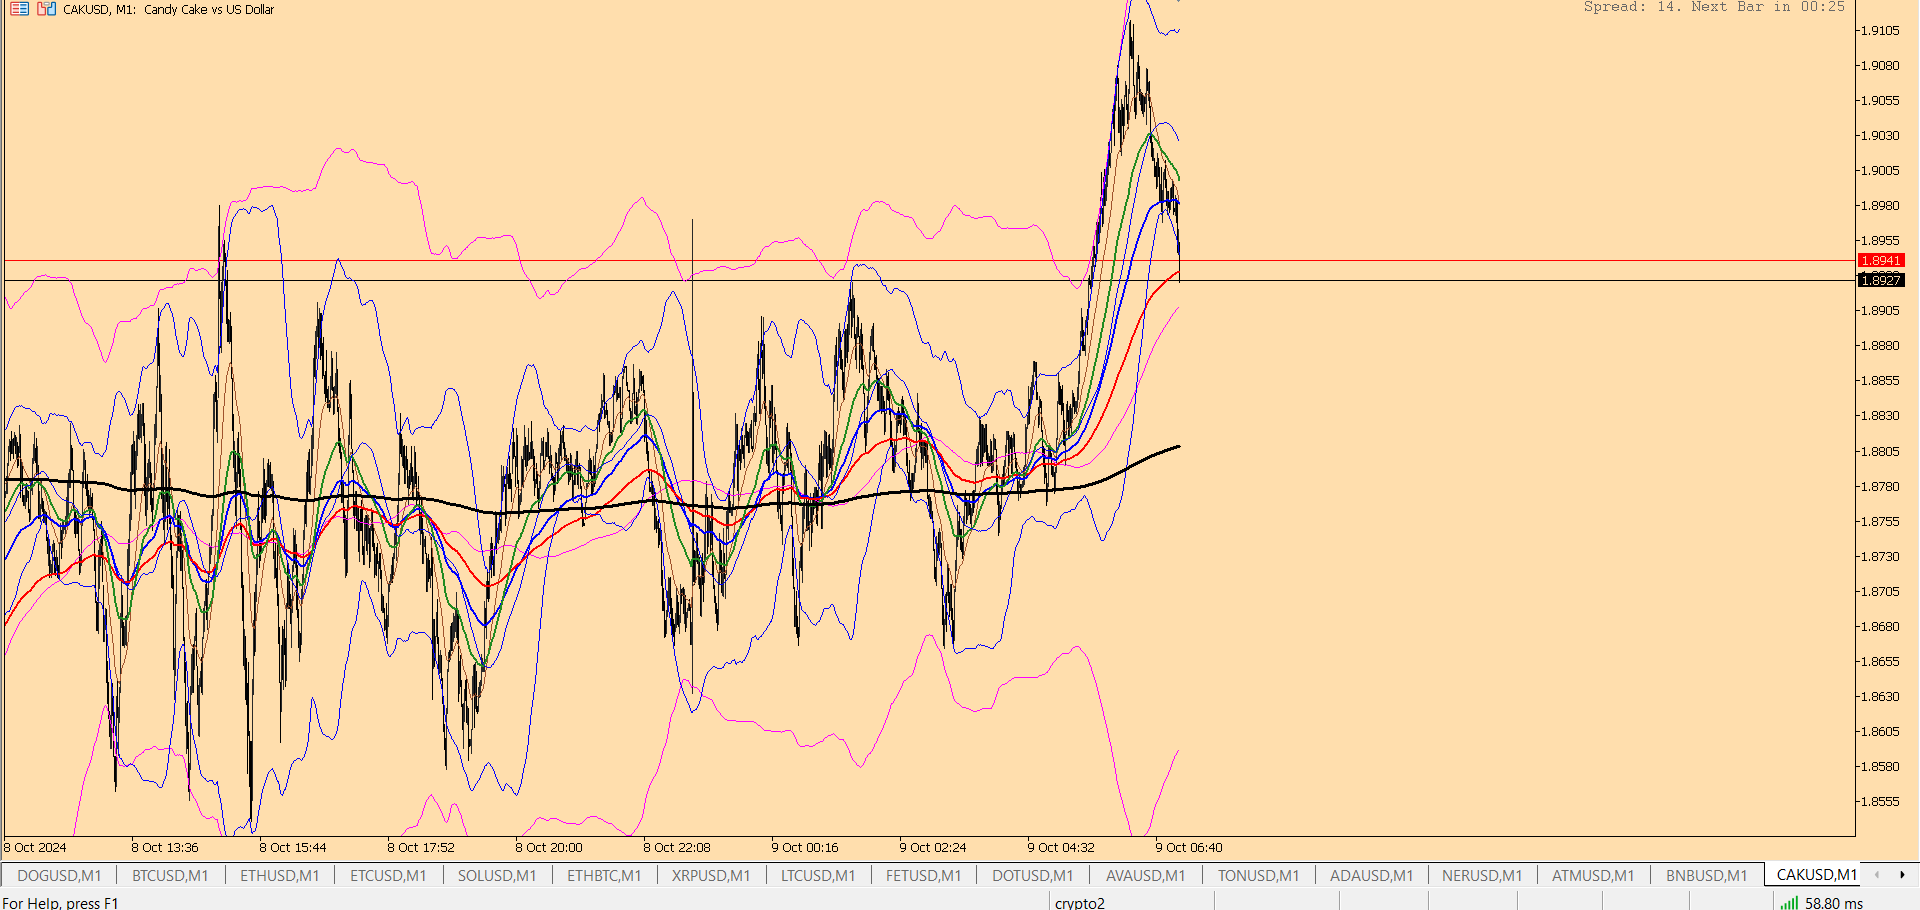
Task: Click the 8 Oct 20:00 time label
Action: pos(549,848)
